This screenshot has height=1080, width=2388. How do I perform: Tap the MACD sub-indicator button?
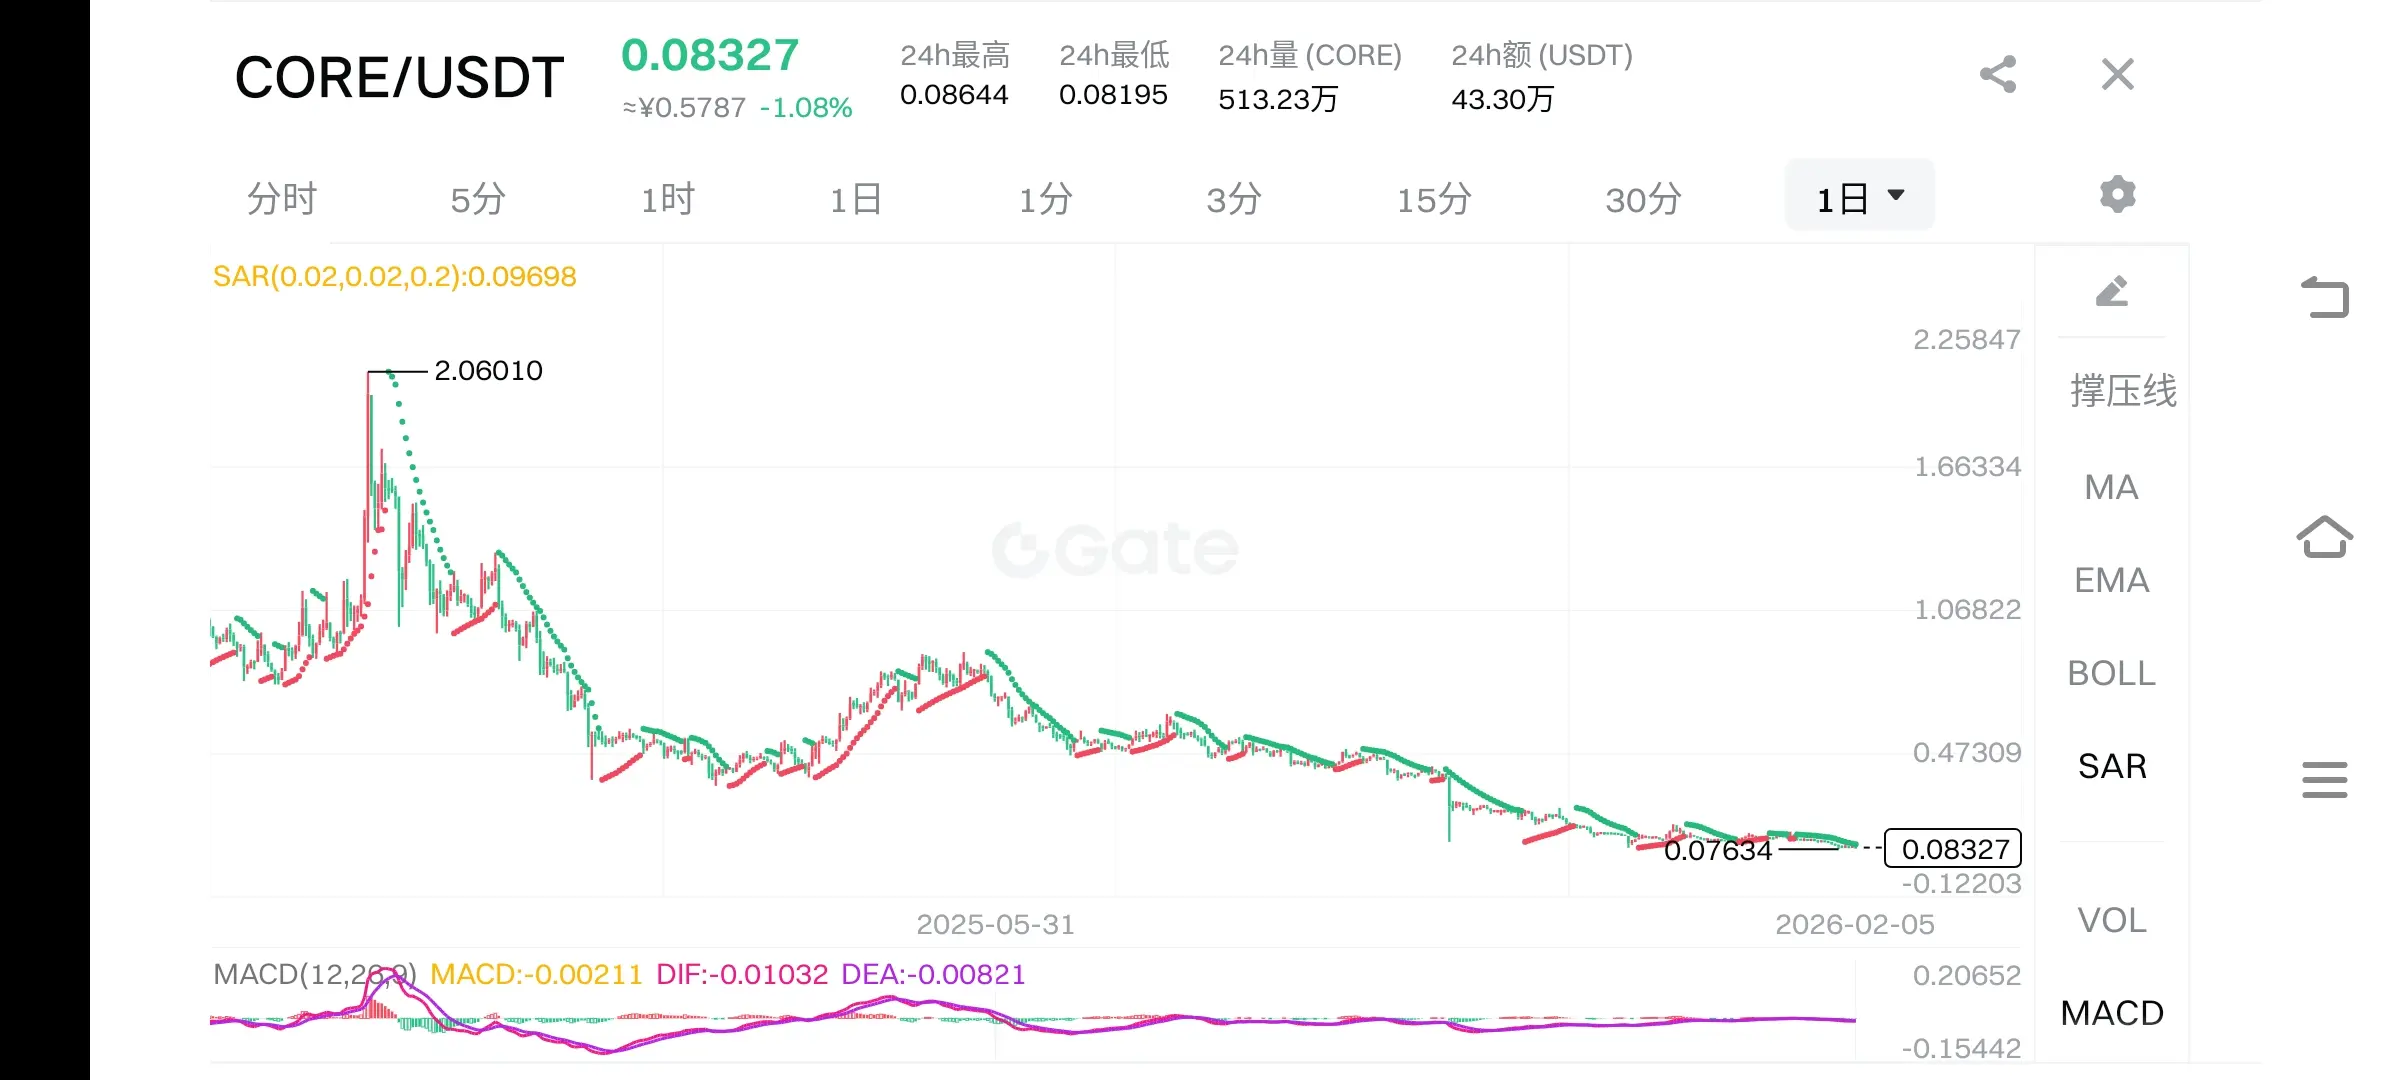(2111, 1014)
